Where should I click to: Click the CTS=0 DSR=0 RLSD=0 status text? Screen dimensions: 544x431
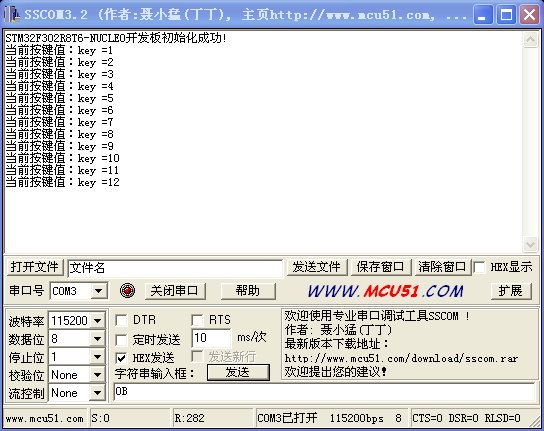(x=466, y=419)
